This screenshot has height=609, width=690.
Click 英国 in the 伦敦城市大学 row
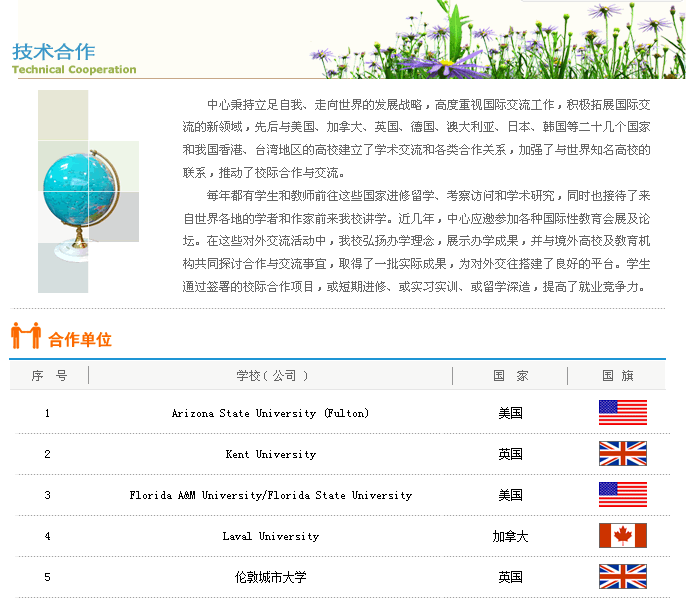point(510,577)
